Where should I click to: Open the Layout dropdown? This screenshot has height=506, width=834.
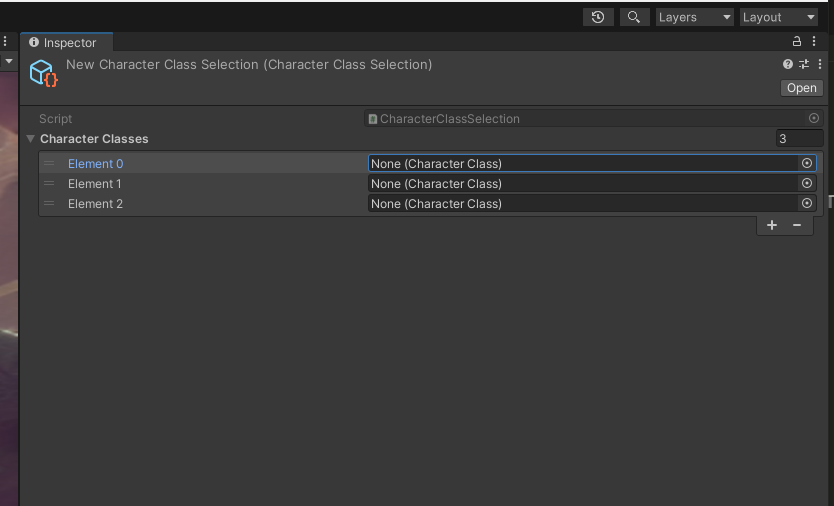pos(778,17)
